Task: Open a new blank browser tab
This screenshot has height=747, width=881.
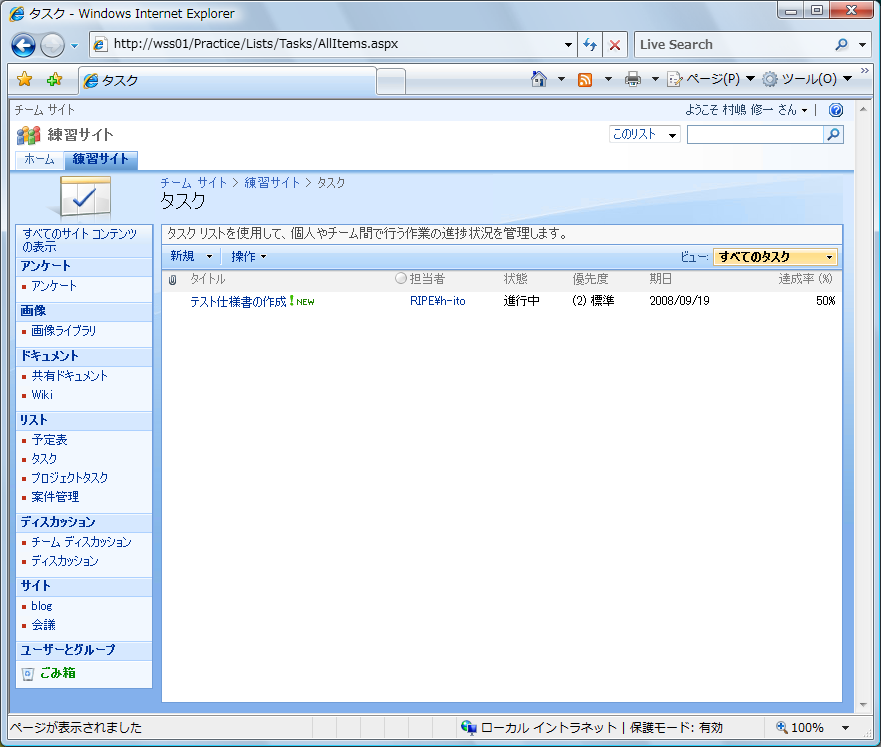Action: (391, 81)
